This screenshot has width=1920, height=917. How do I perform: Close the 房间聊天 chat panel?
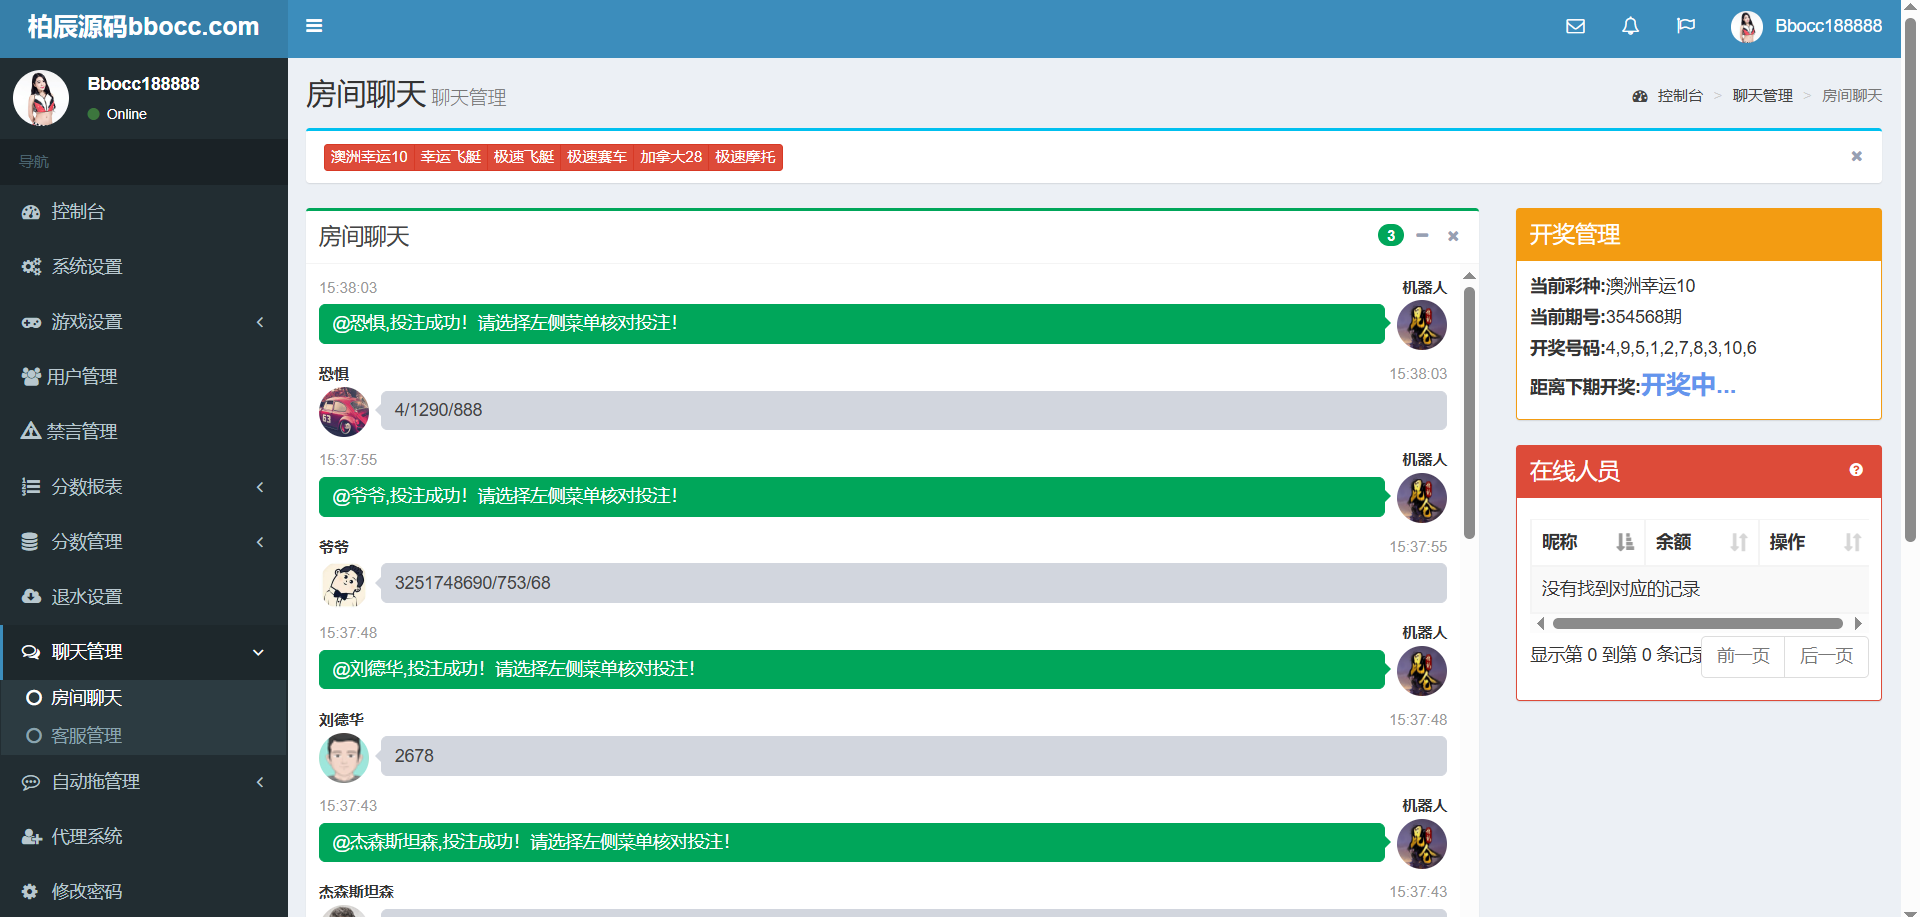point(1453,236)
